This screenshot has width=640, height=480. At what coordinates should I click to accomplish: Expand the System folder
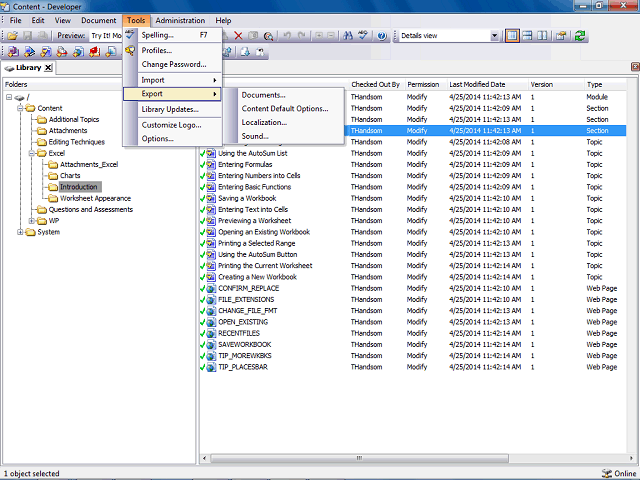[x=20, y=232]
